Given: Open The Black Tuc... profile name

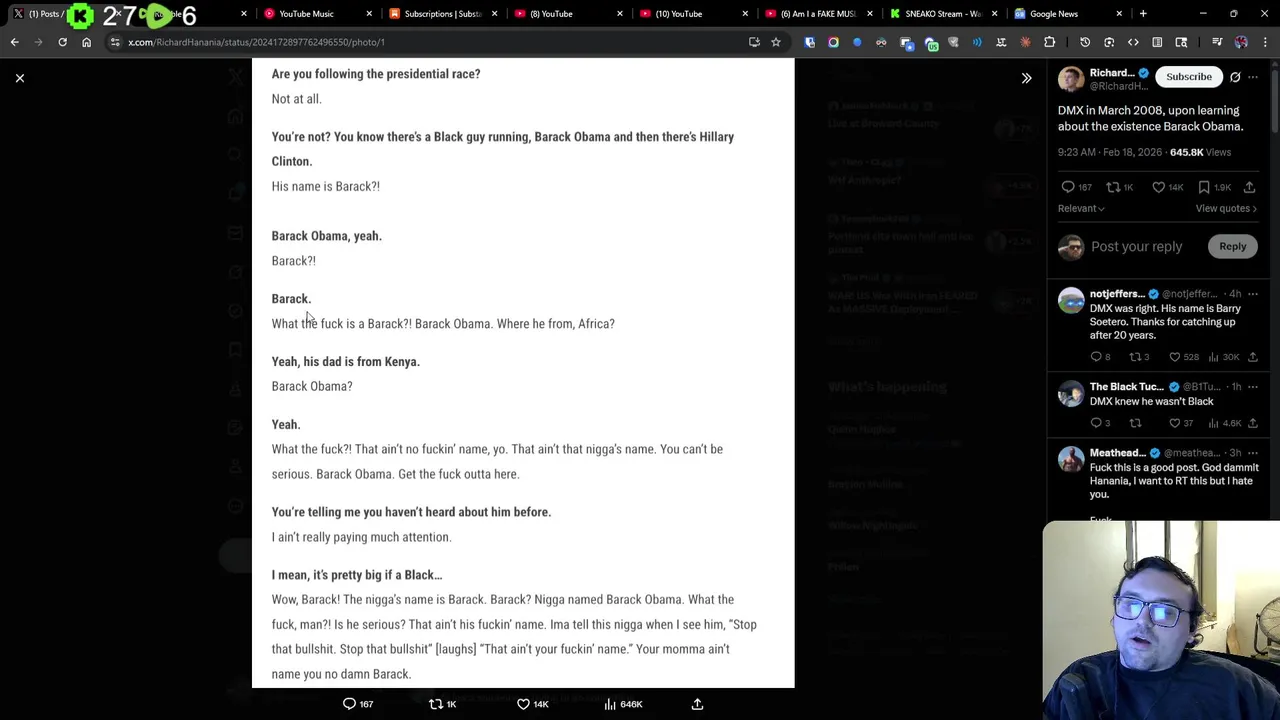Looking at the screenshot, I should pos(1126,387).
